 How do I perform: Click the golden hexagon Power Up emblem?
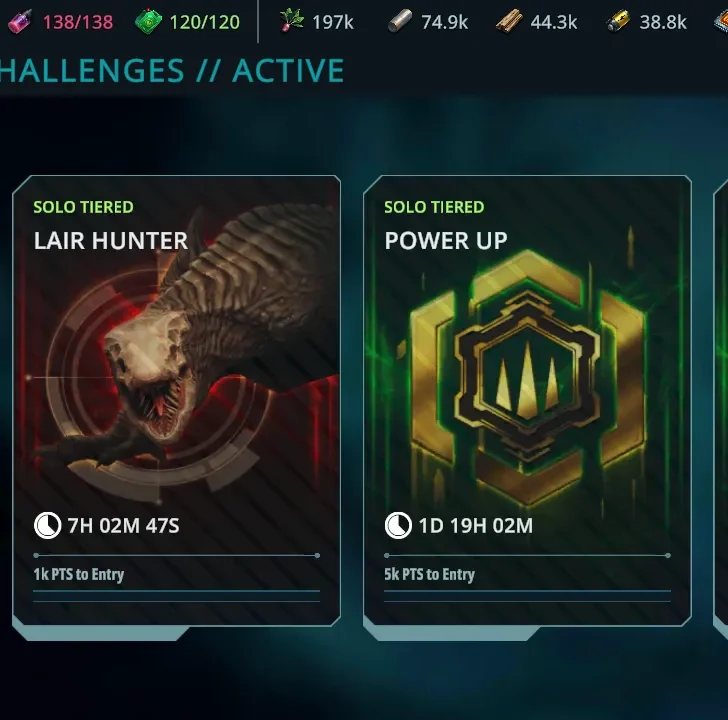pyautogui.click(x=527, y=377)
